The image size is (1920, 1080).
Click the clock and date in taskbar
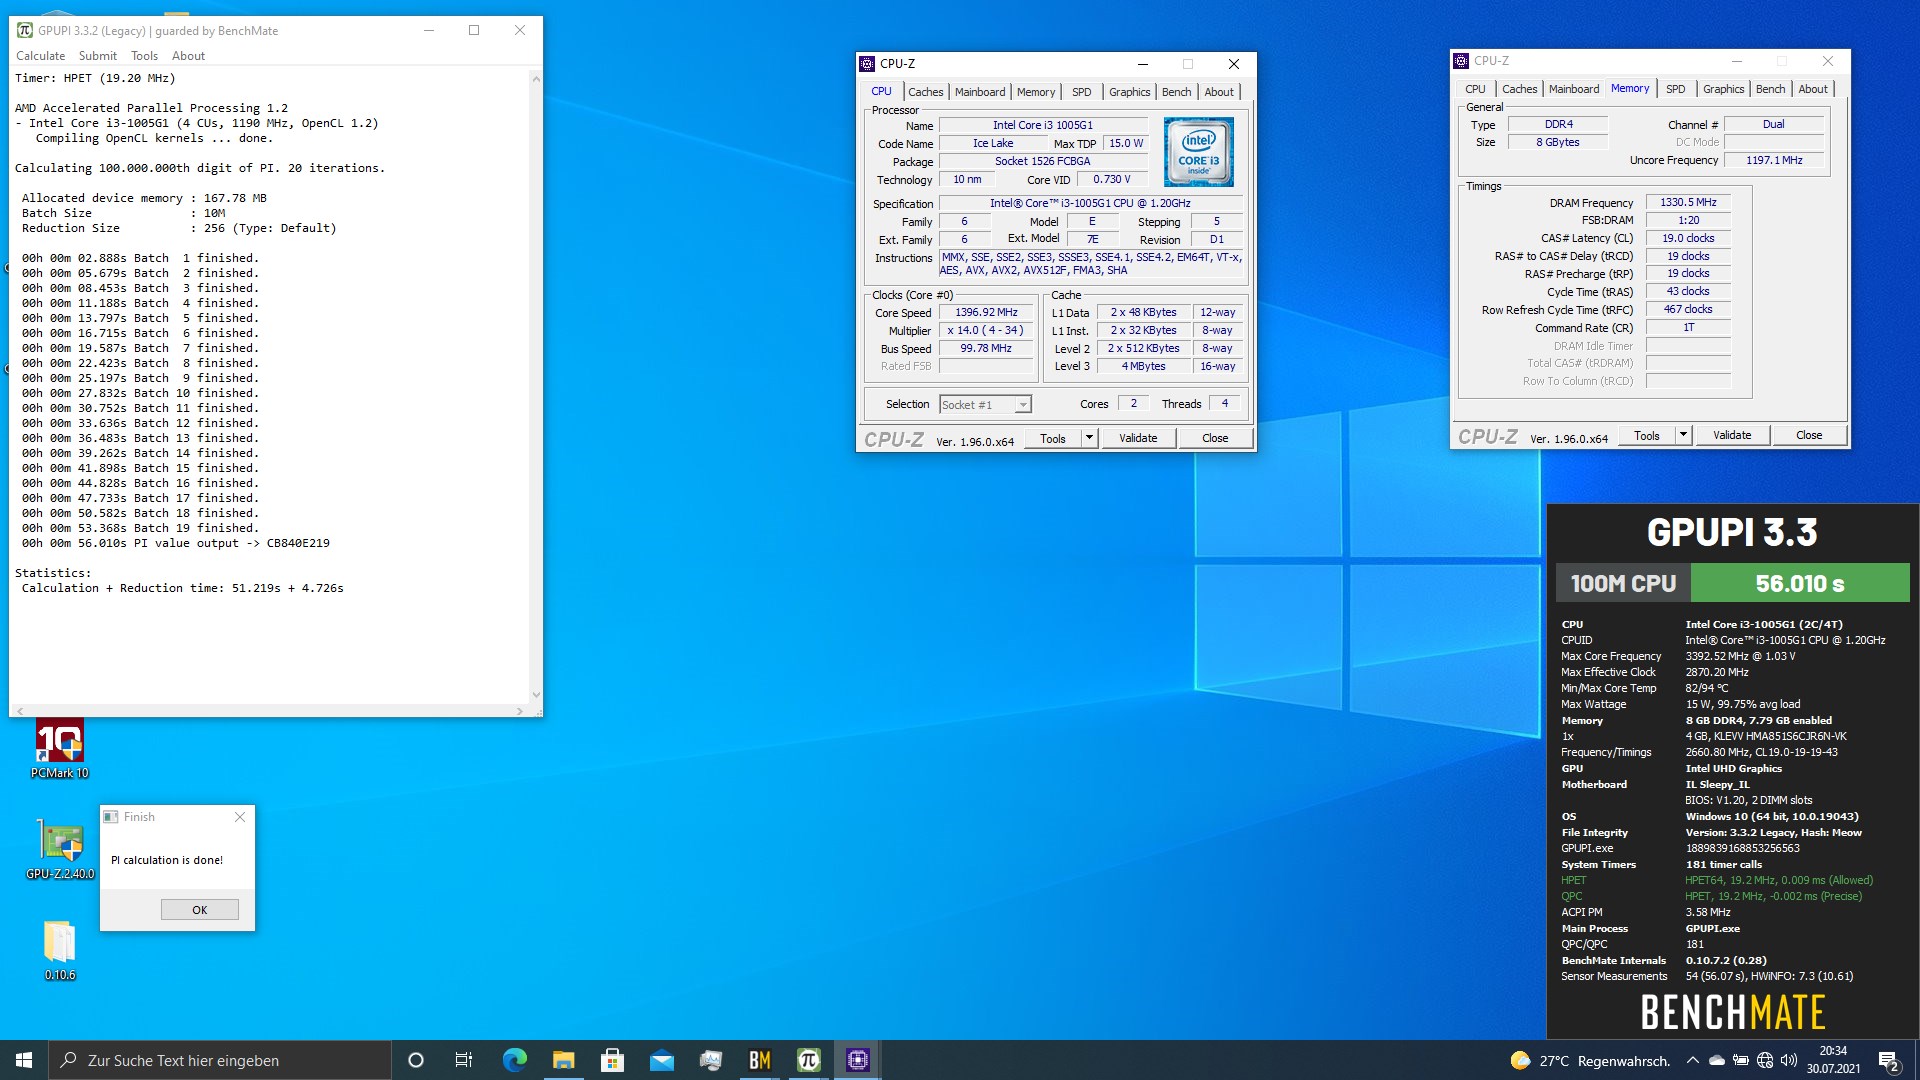point(1833,1060)
